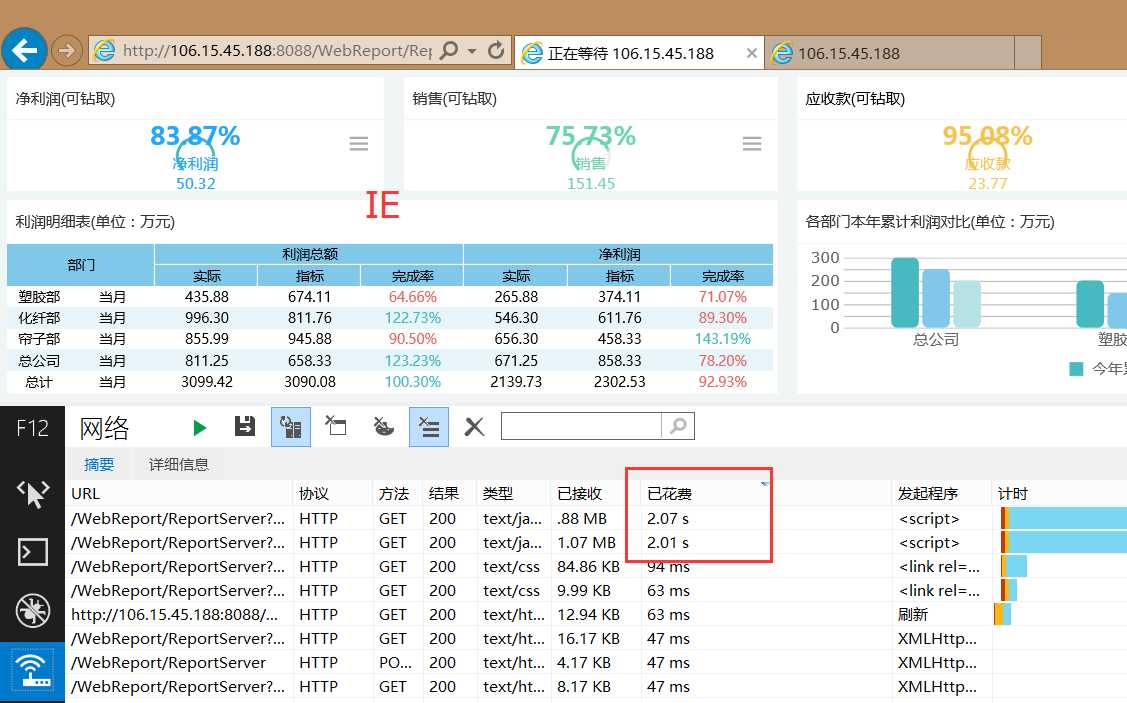Click the clear cookies toolbar icon
The image size is (1127, 703).
383,426
